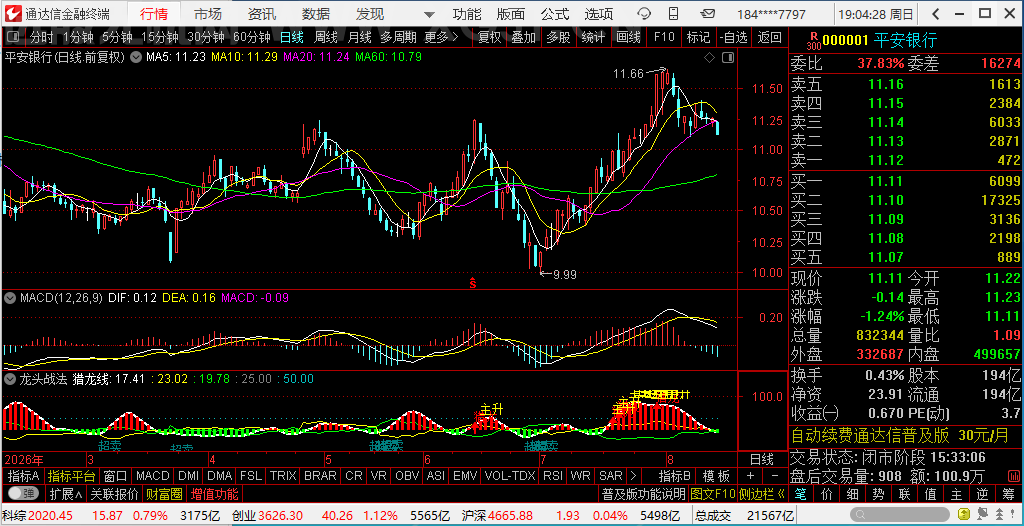Apply the KDJ-like DMI indicator tab
The height and width of the screenshot is (526, 1024).
188,476
